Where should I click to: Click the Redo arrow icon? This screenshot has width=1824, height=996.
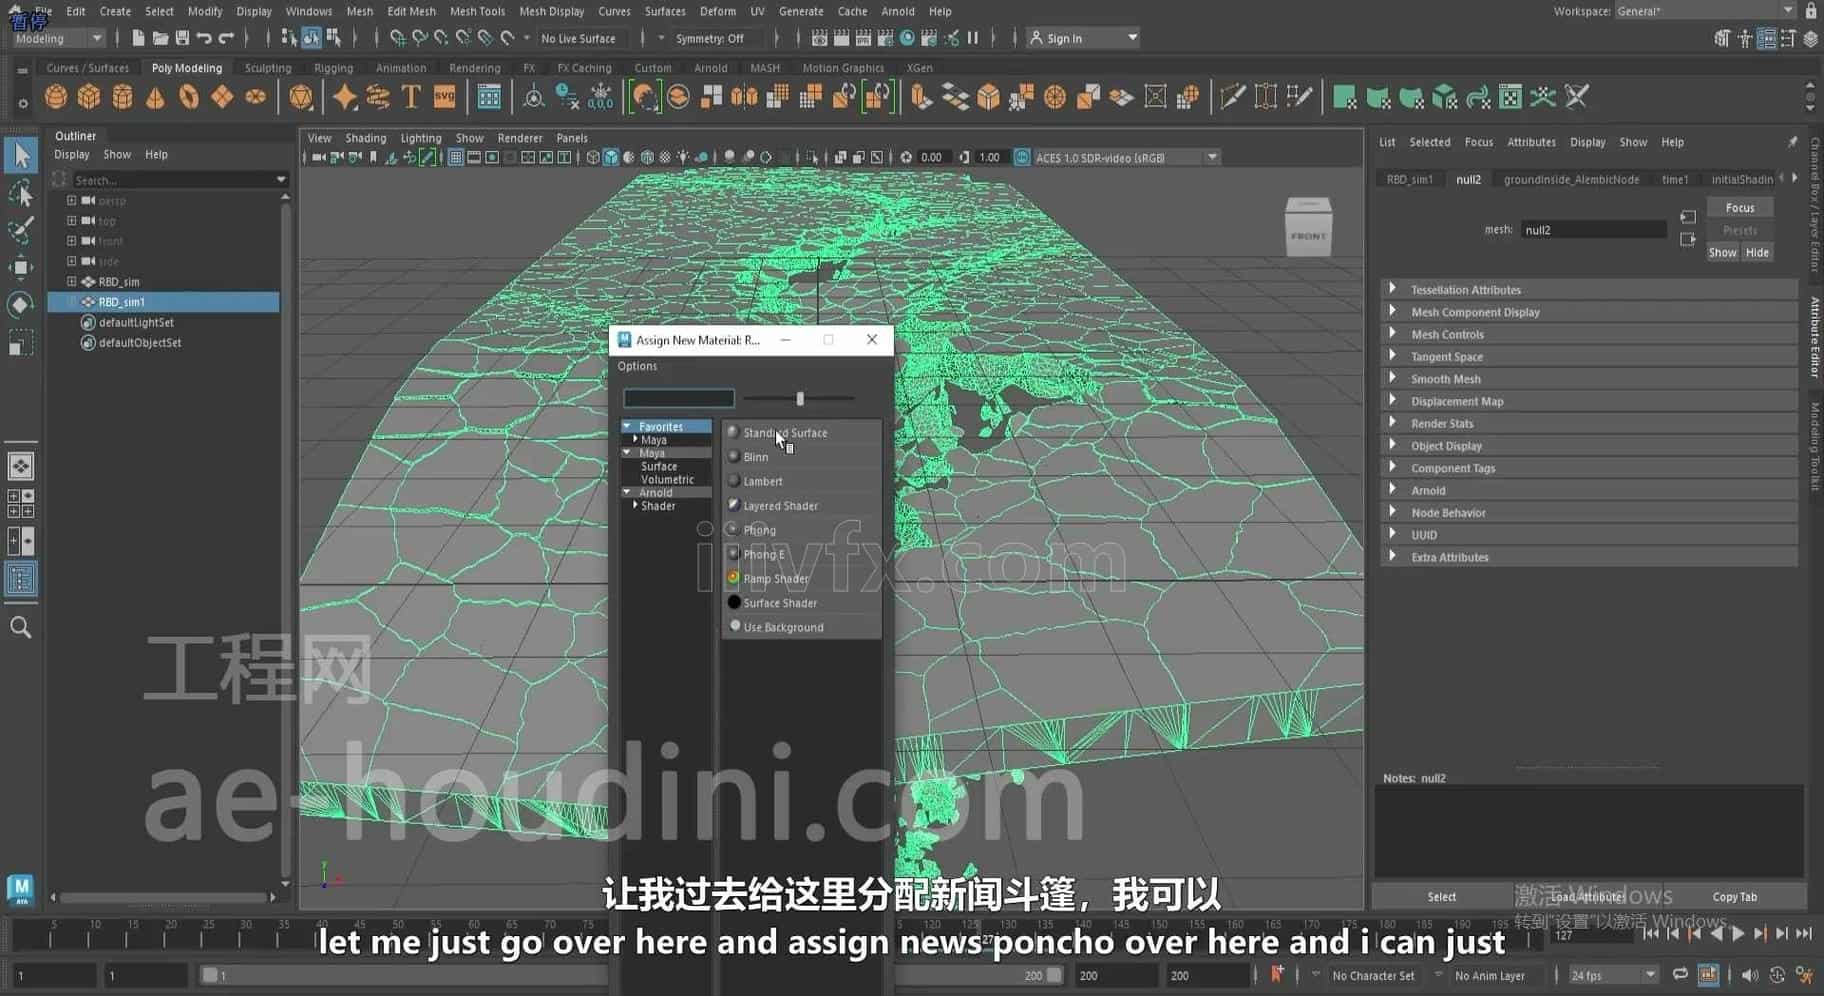226,38
